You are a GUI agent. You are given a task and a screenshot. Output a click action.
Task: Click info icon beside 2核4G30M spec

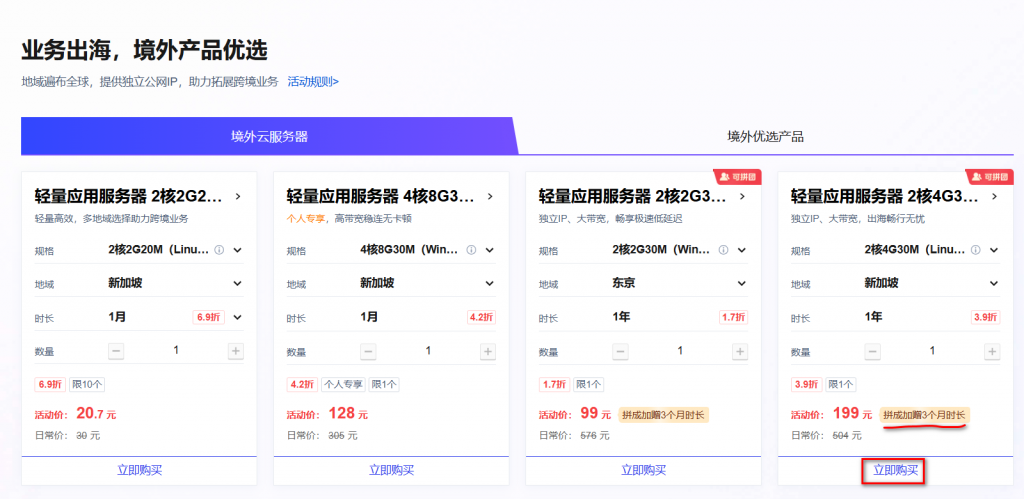[x=975, y=250]
